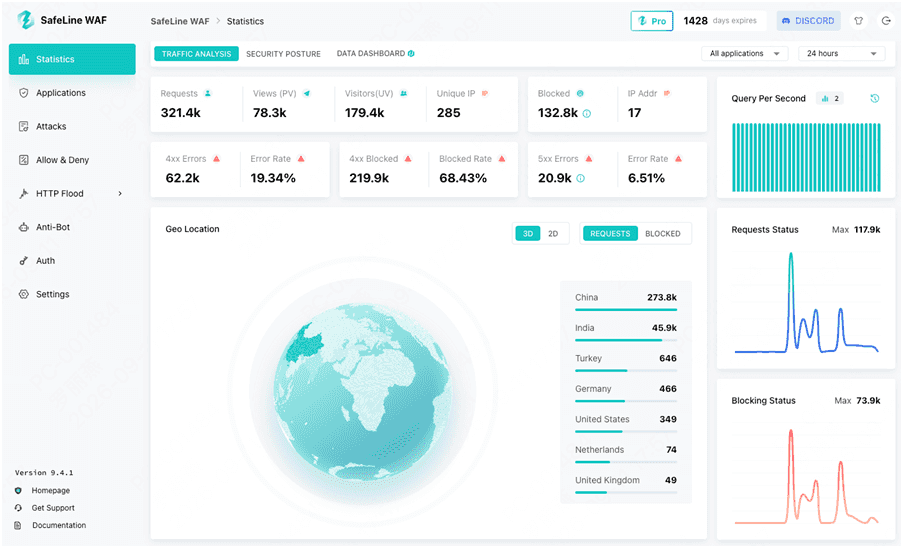Image resolution: width=903 pixels, height=548 pixels.
Task: Click the info icon beside 132.8k
Action: 587,113
